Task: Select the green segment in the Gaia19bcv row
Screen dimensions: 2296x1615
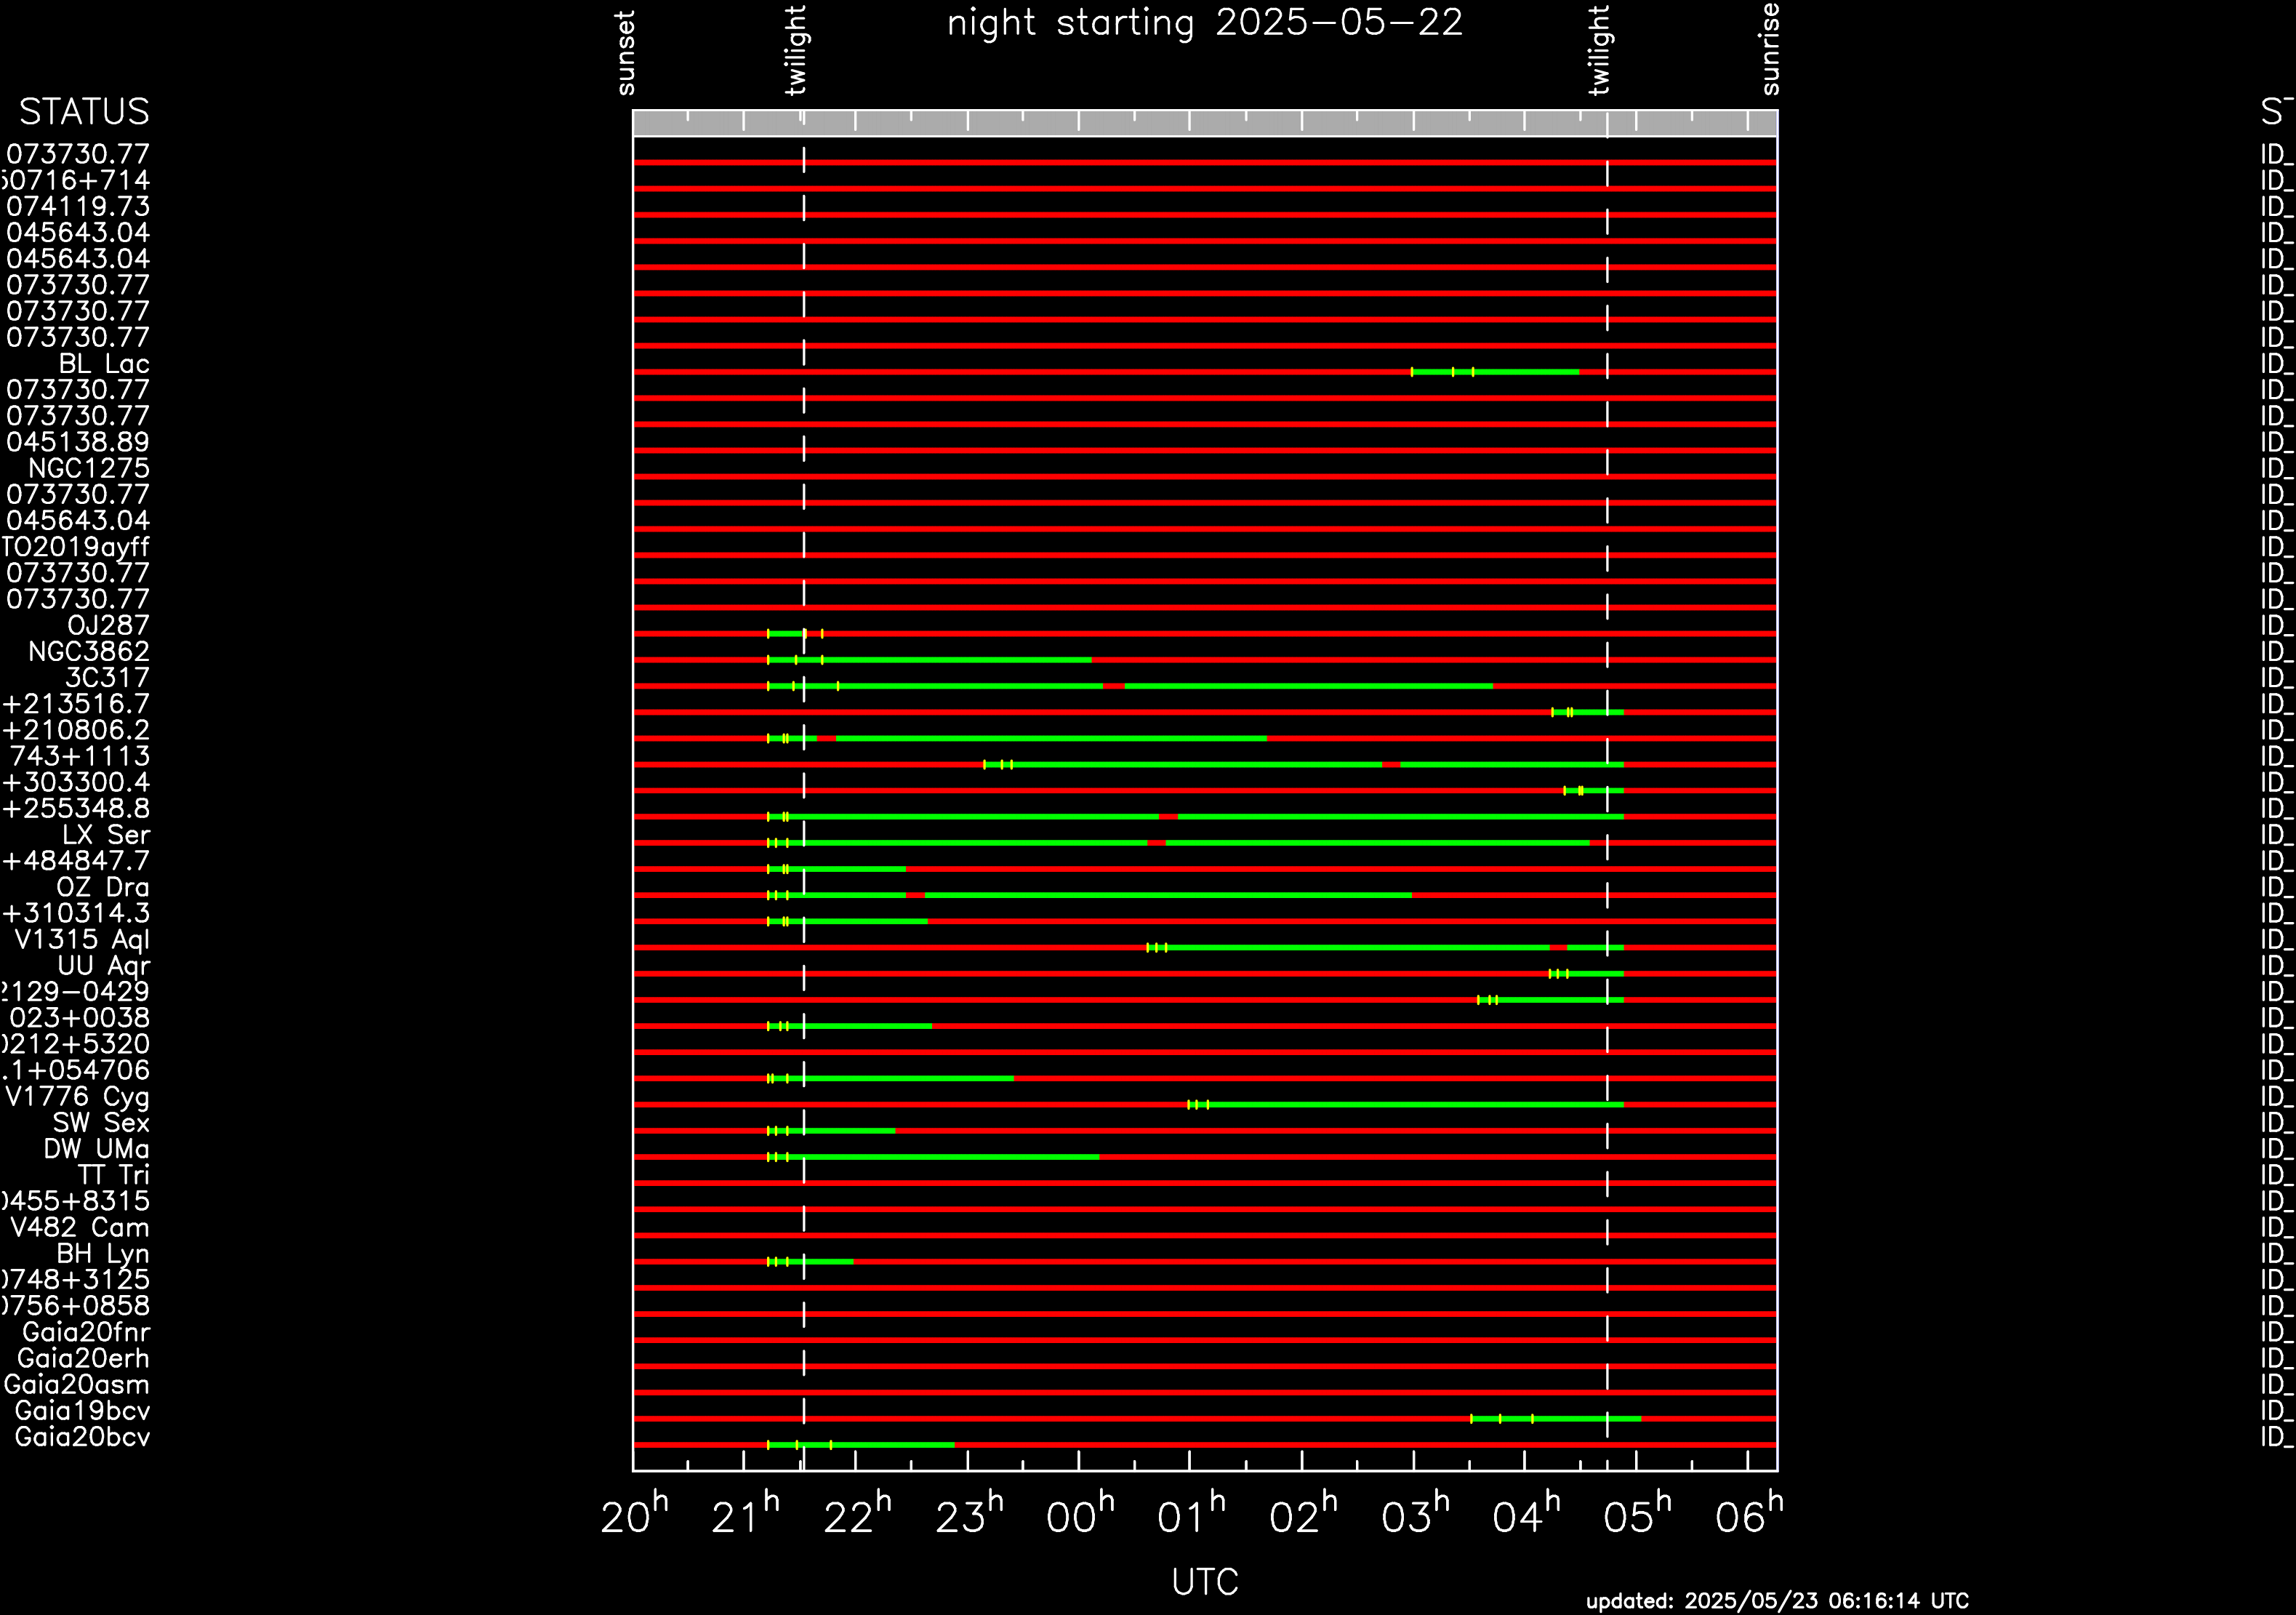Action: (x=1556, y=1419)
